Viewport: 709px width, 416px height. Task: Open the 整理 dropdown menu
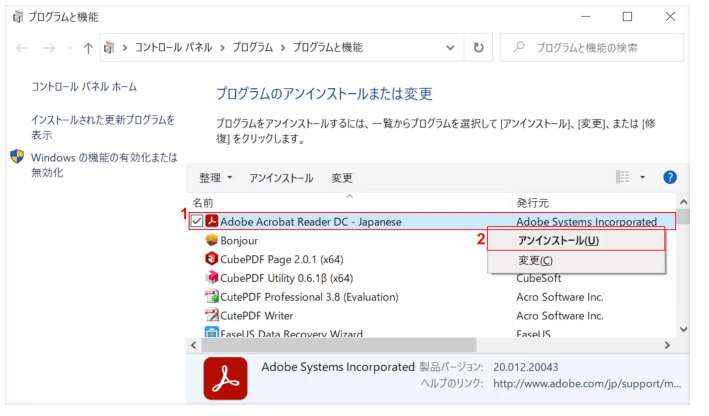click(215, 178)
